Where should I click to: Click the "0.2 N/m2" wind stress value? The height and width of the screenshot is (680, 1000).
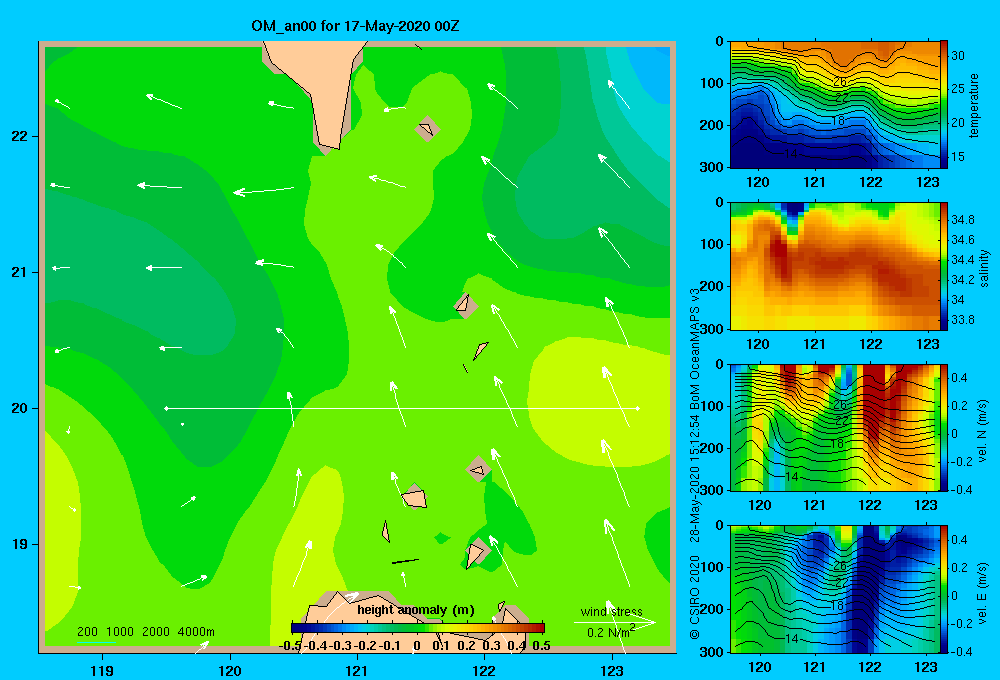coord(611,632)
